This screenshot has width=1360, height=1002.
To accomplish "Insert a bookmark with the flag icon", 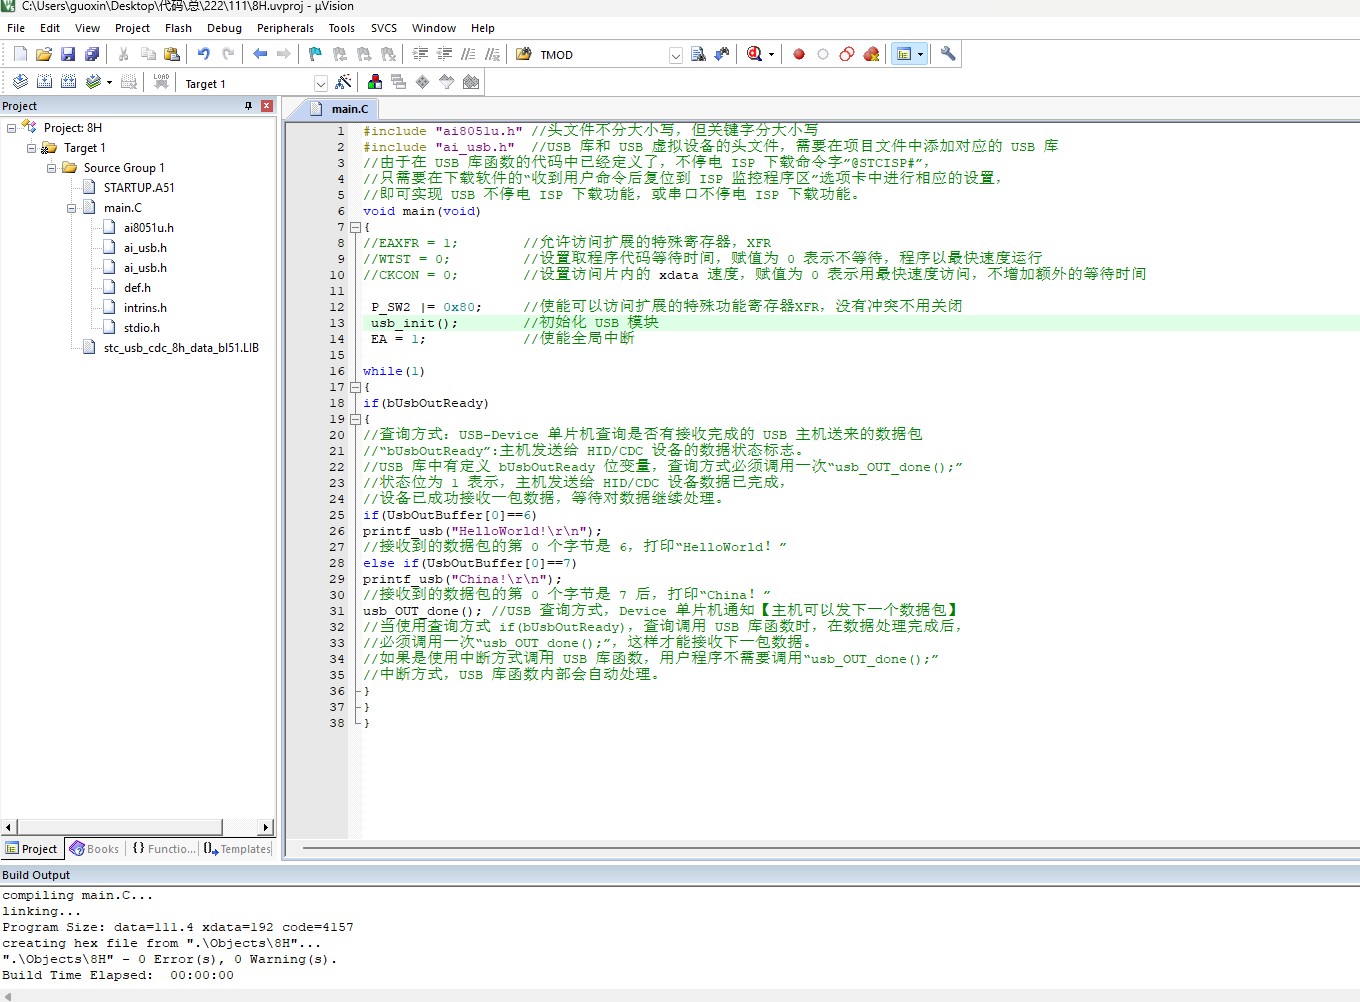I will point(315,54).
